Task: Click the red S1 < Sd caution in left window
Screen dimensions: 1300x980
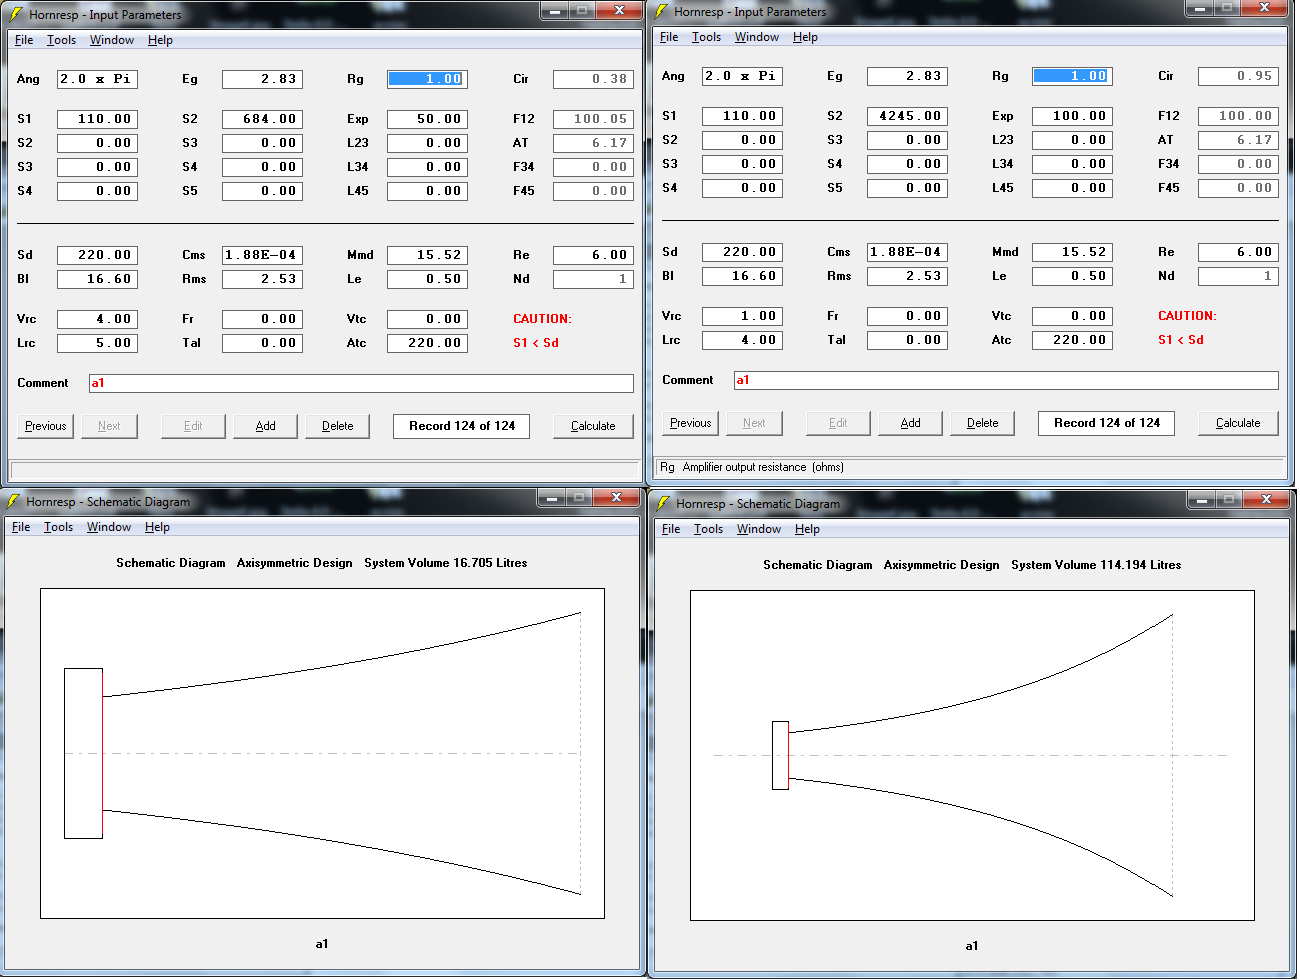Action: tap(536, 343)
